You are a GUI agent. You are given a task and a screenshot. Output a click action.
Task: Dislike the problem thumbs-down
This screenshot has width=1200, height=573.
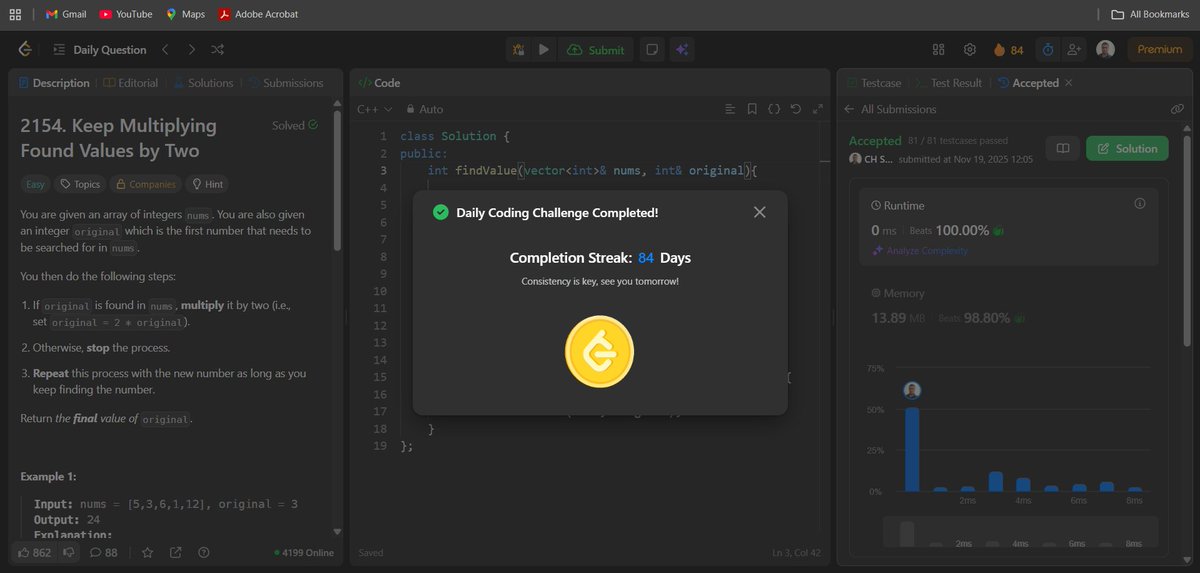69,552
